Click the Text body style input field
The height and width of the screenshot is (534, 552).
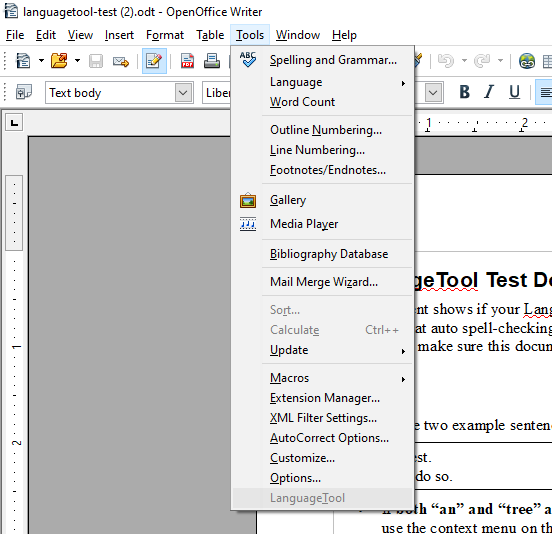point(110,93)
